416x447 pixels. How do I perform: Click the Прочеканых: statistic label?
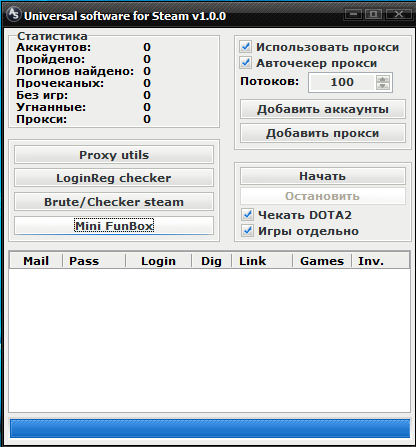[x=60, y=83]
